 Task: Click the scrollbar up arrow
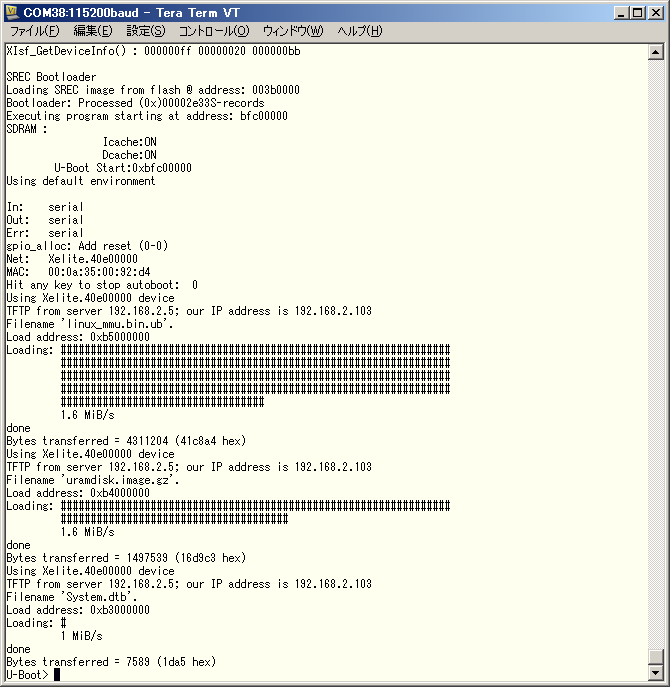(655, 50)
